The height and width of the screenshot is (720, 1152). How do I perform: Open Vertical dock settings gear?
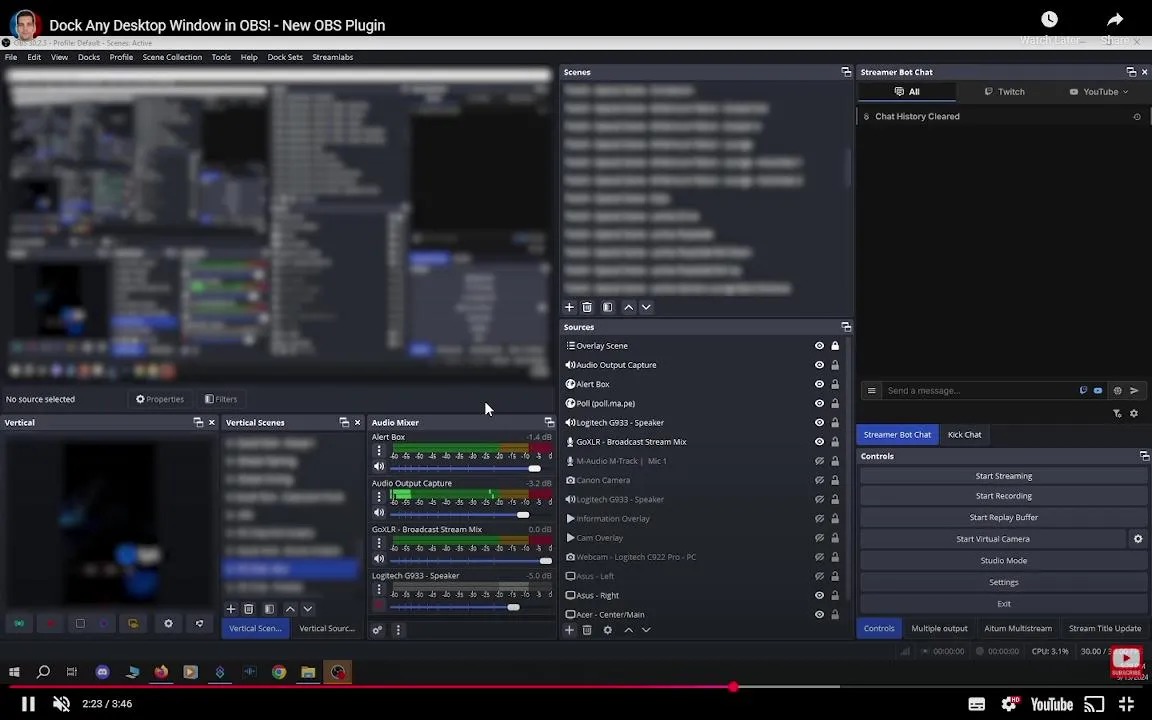pyautogui.click(x=168, y=623)
